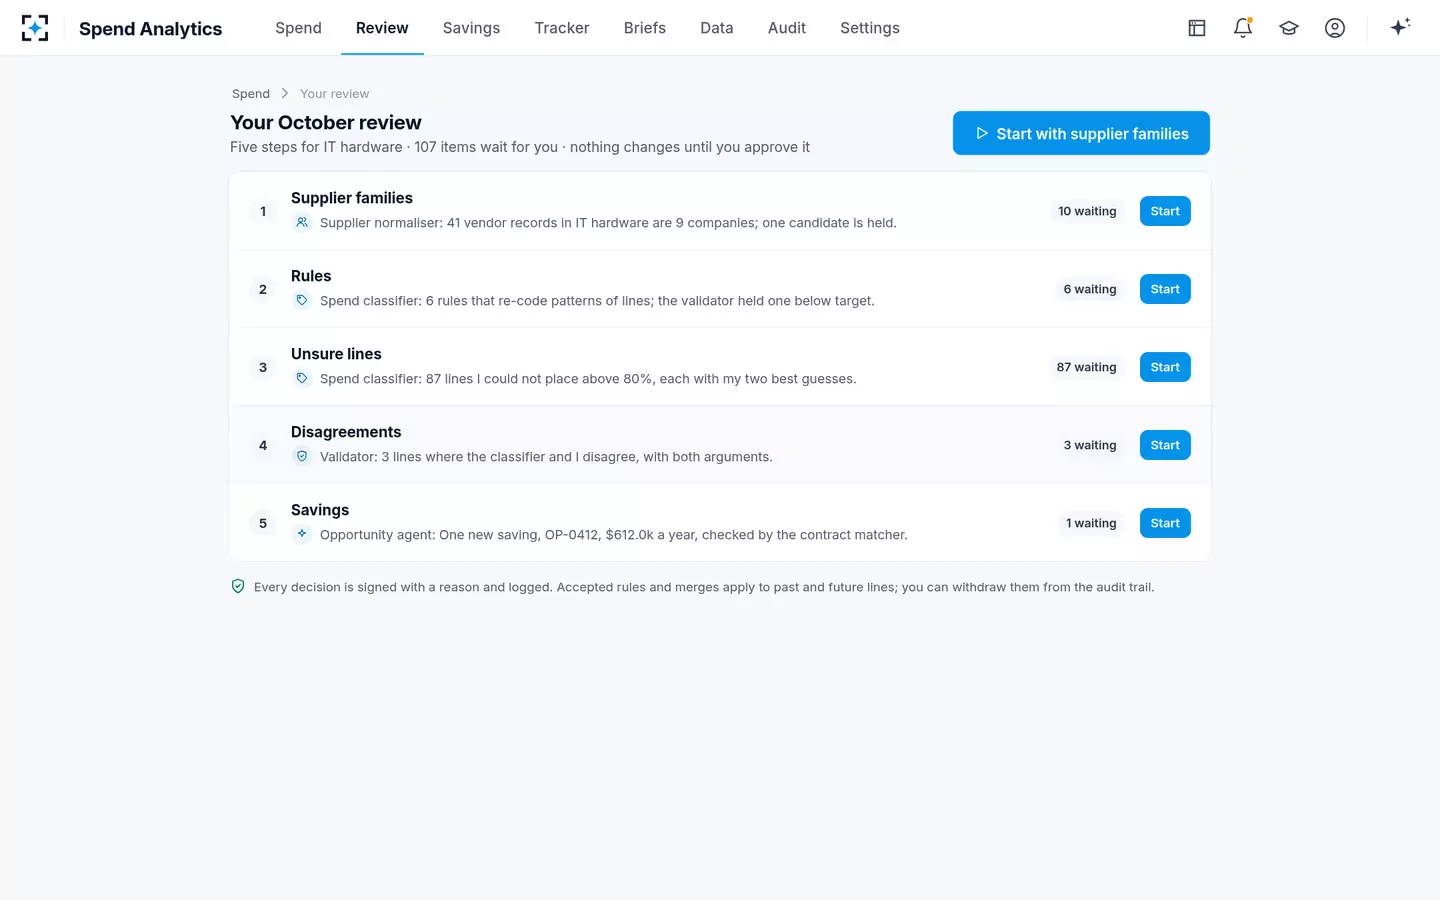The height and width of the screenshot is (900, 1440).
Task: Open the Savings tab
Action: pos(471,28)
